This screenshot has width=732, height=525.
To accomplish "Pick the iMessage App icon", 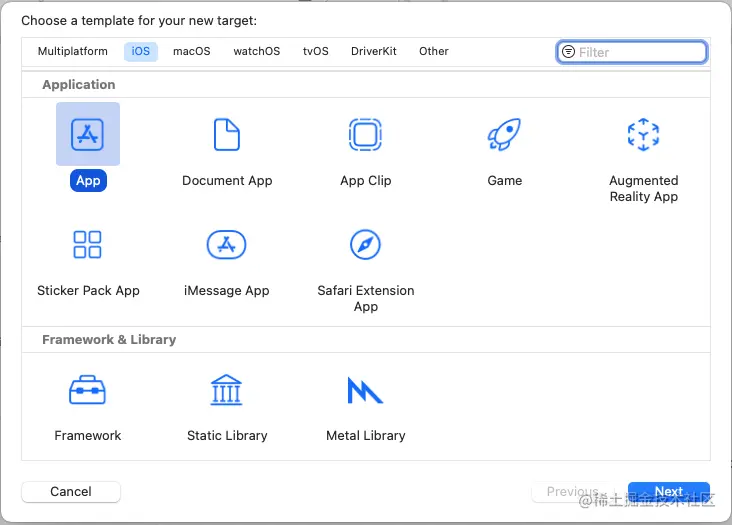I will [226, 245].
